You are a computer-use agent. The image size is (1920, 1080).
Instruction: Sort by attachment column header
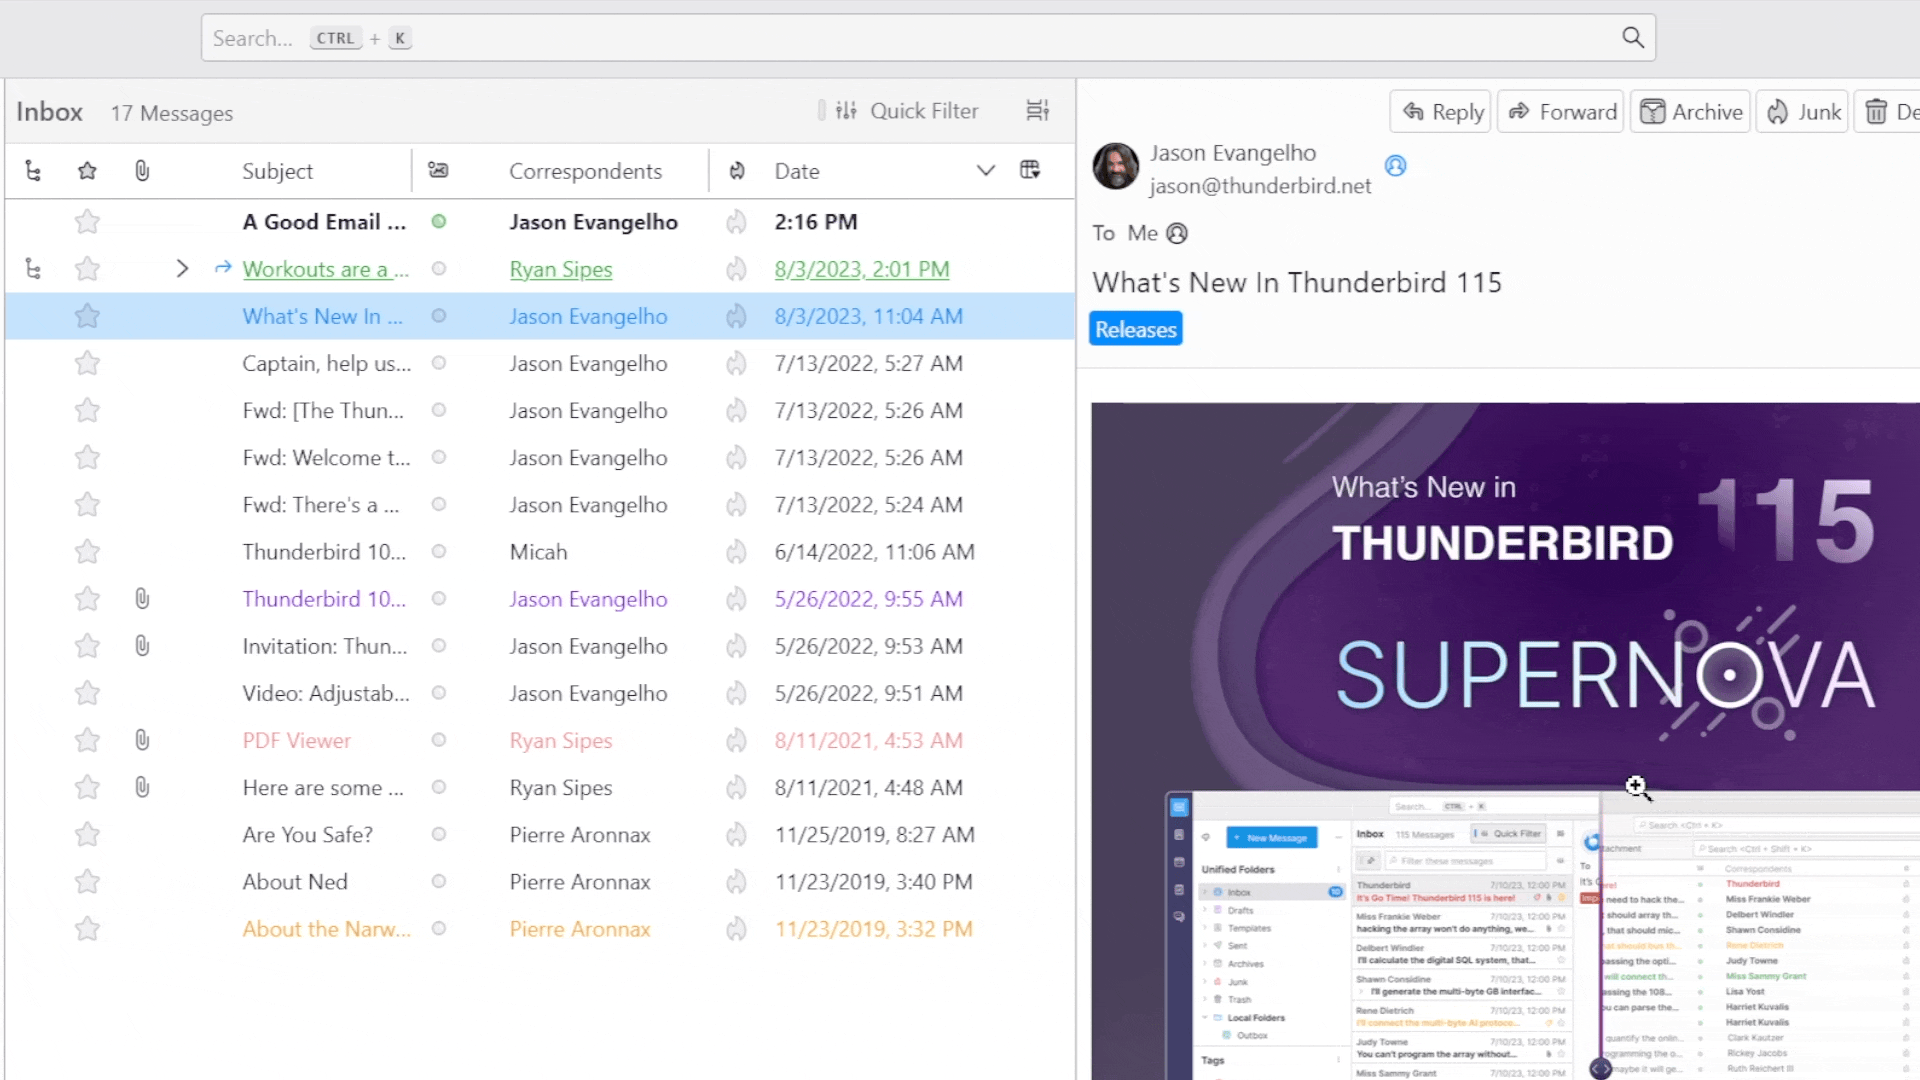(142, 171)
